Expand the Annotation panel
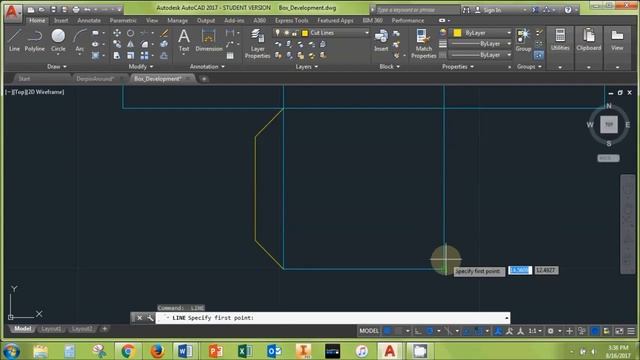The image size is (640, 360). coord(207,67)
